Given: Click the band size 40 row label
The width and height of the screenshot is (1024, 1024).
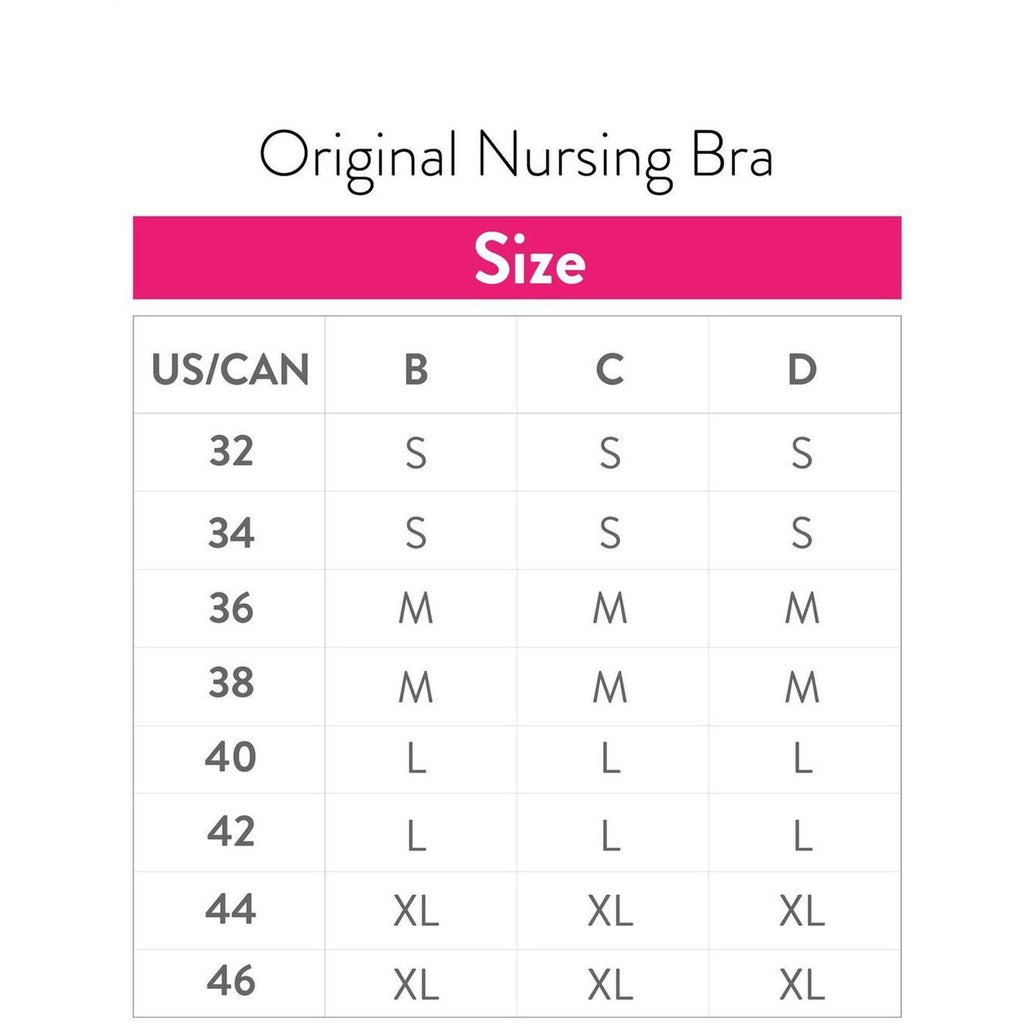Looking at the screenshot, I should pyautogui.click(x=231, y=758).
